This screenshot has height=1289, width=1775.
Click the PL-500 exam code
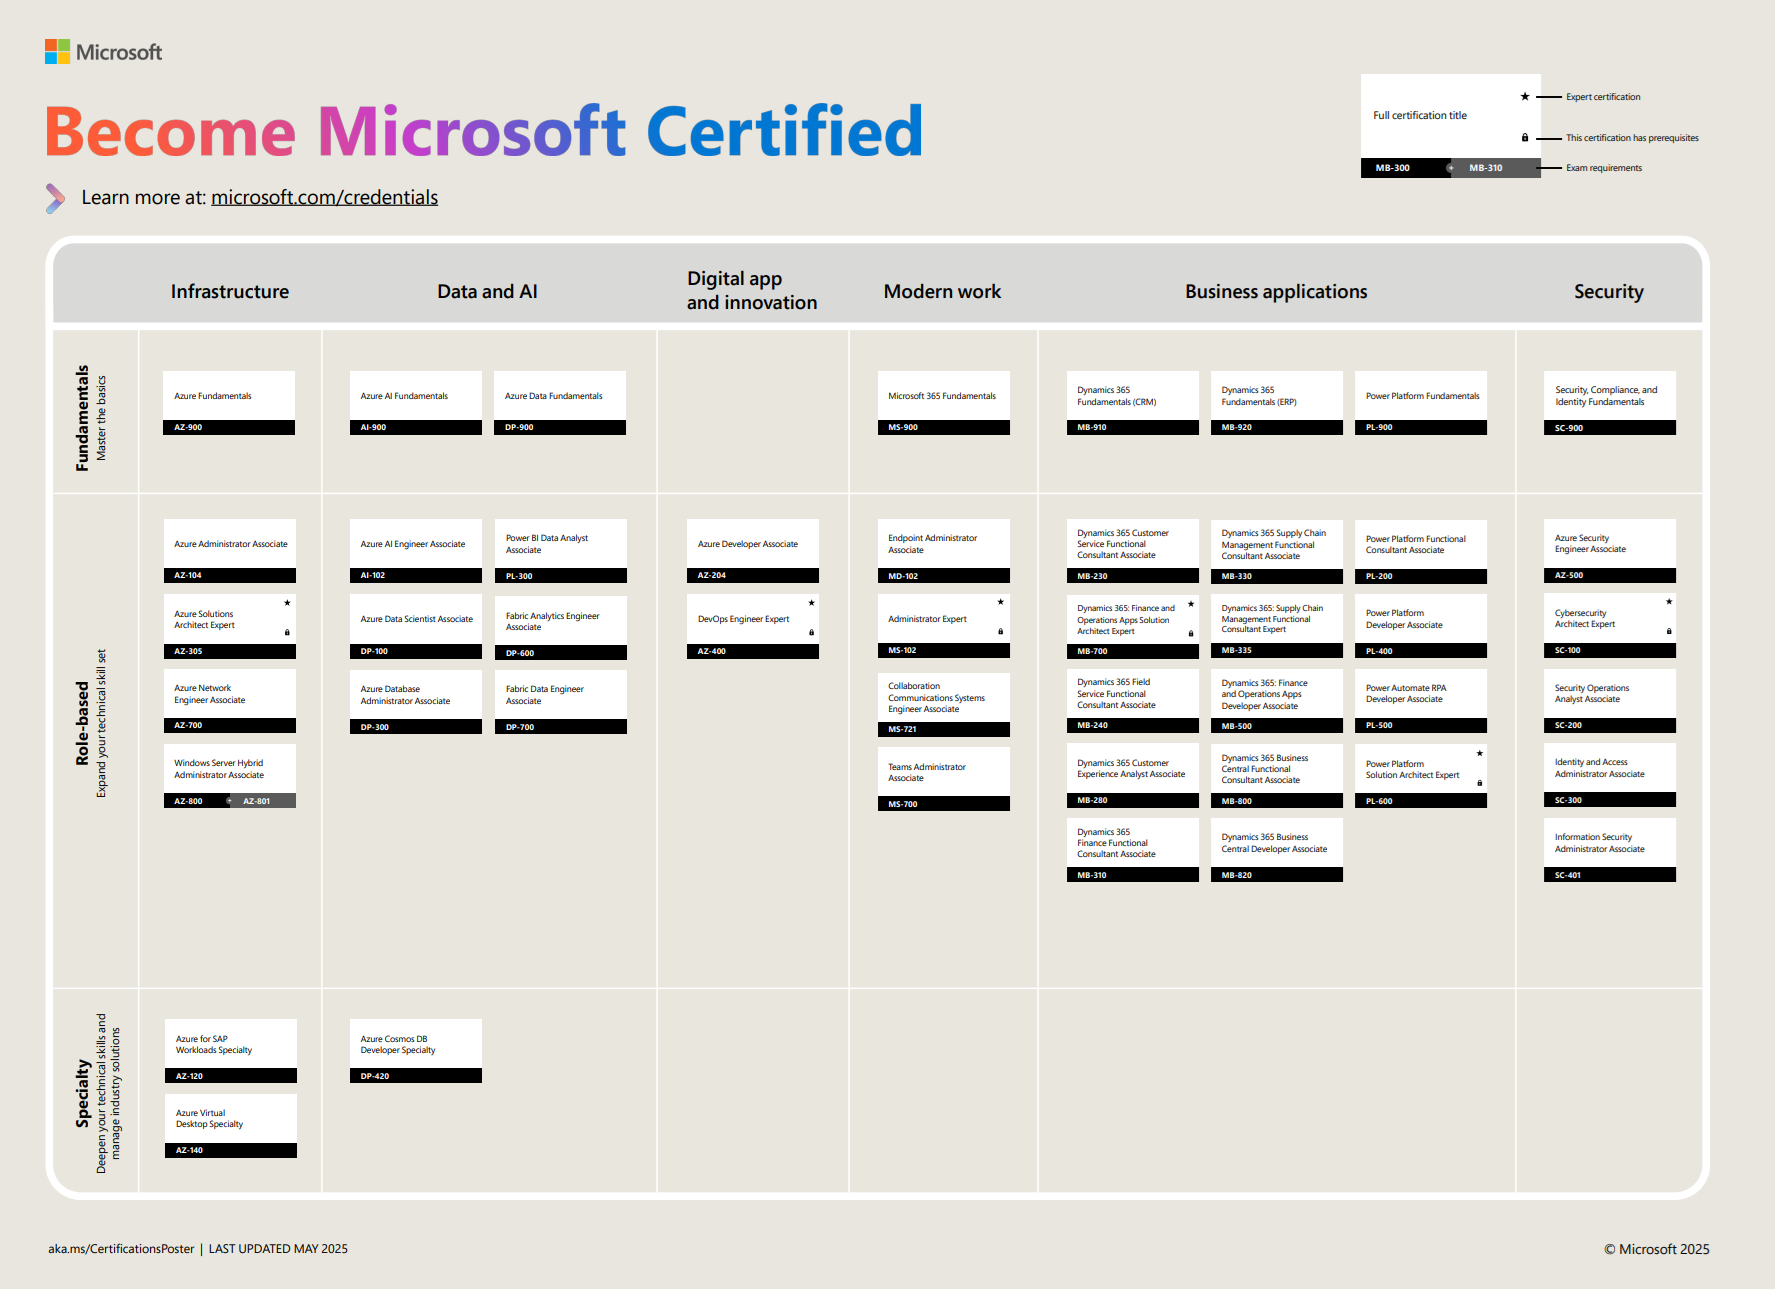tap(1379, 725)
